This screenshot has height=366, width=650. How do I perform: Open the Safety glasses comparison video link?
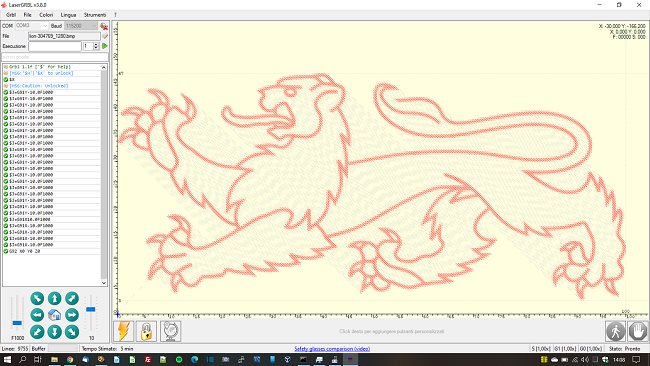(332, 349)
